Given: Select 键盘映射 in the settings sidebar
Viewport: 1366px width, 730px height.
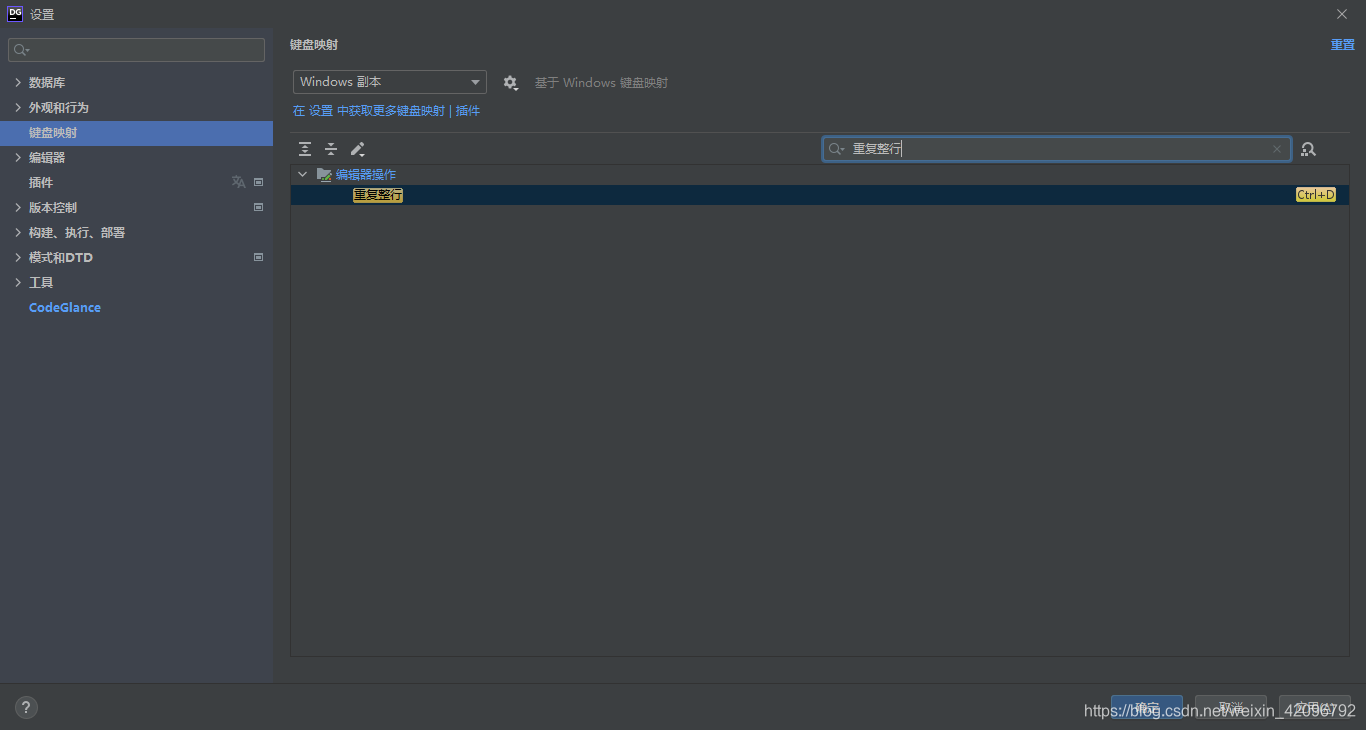Looking at the screenshot, I should 136,133.
